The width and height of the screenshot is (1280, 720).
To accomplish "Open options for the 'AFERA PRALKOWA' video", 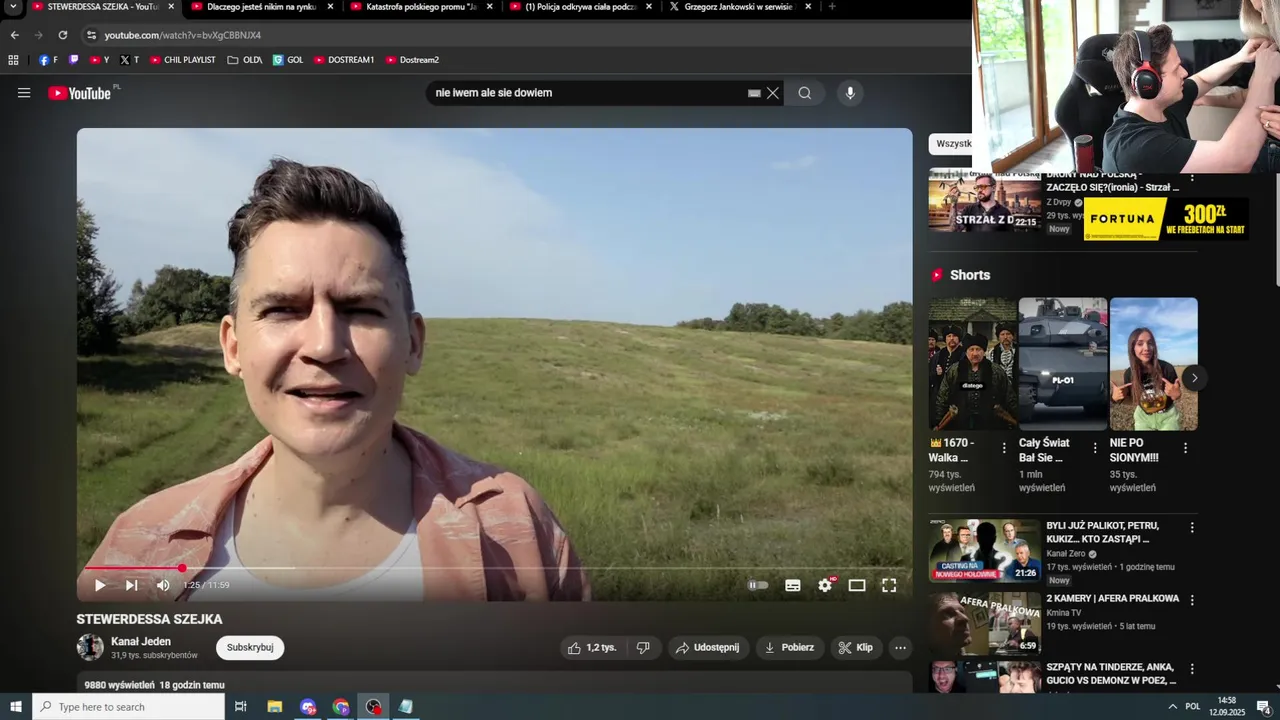I will 1191,600.
